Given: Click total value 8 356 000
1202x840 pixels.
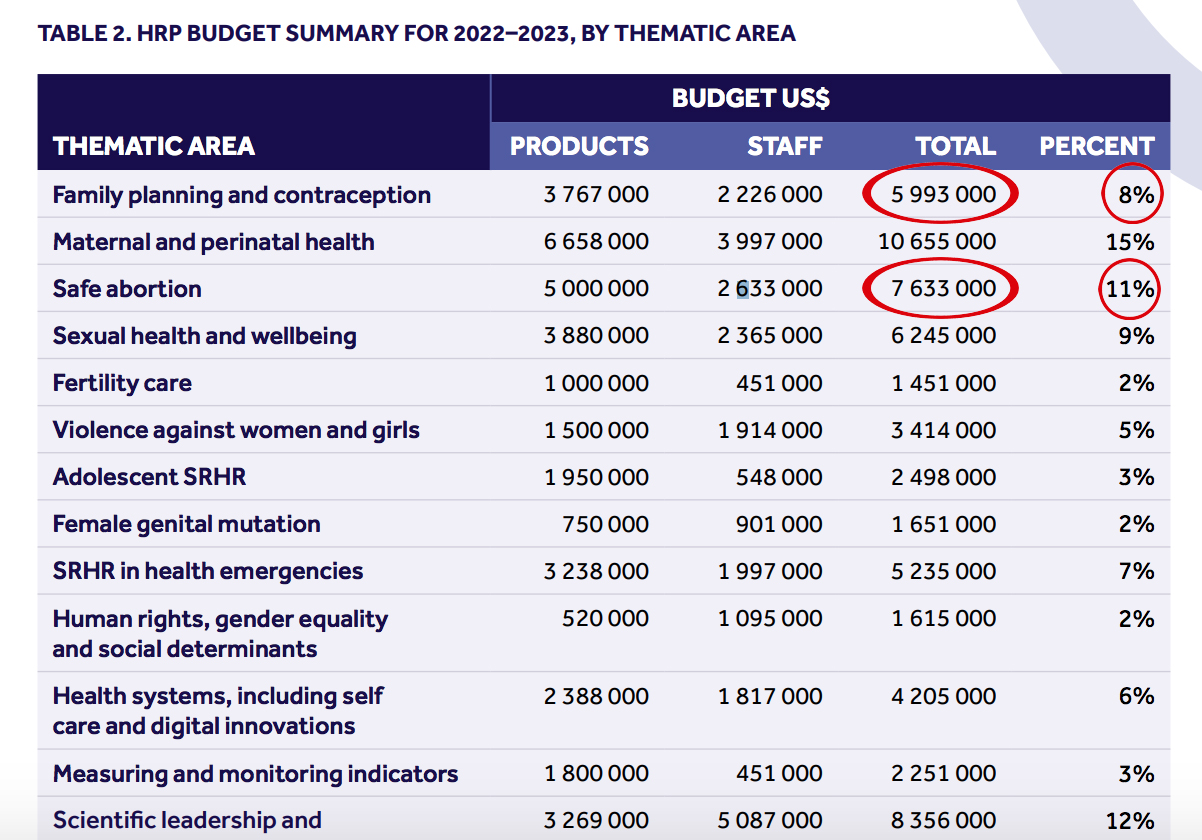Looking at the screenshot, I should pyautogui.click(x=944, y=821).
